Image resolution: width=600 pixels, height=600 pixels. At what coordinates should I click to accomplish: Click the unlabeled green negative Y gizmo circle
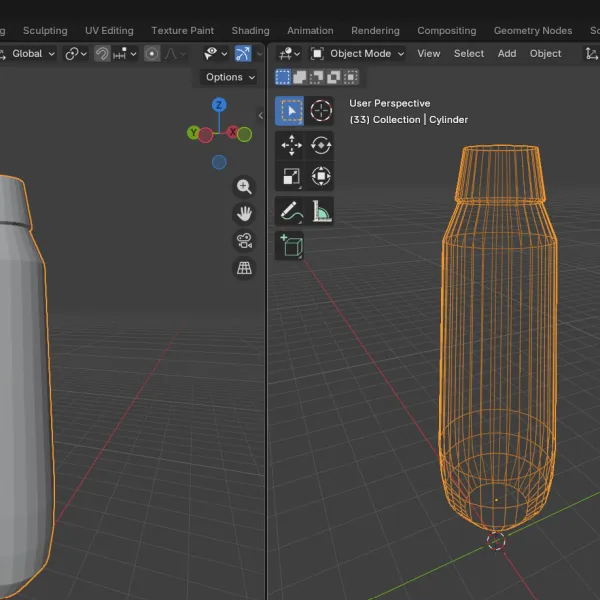[245, 135]
